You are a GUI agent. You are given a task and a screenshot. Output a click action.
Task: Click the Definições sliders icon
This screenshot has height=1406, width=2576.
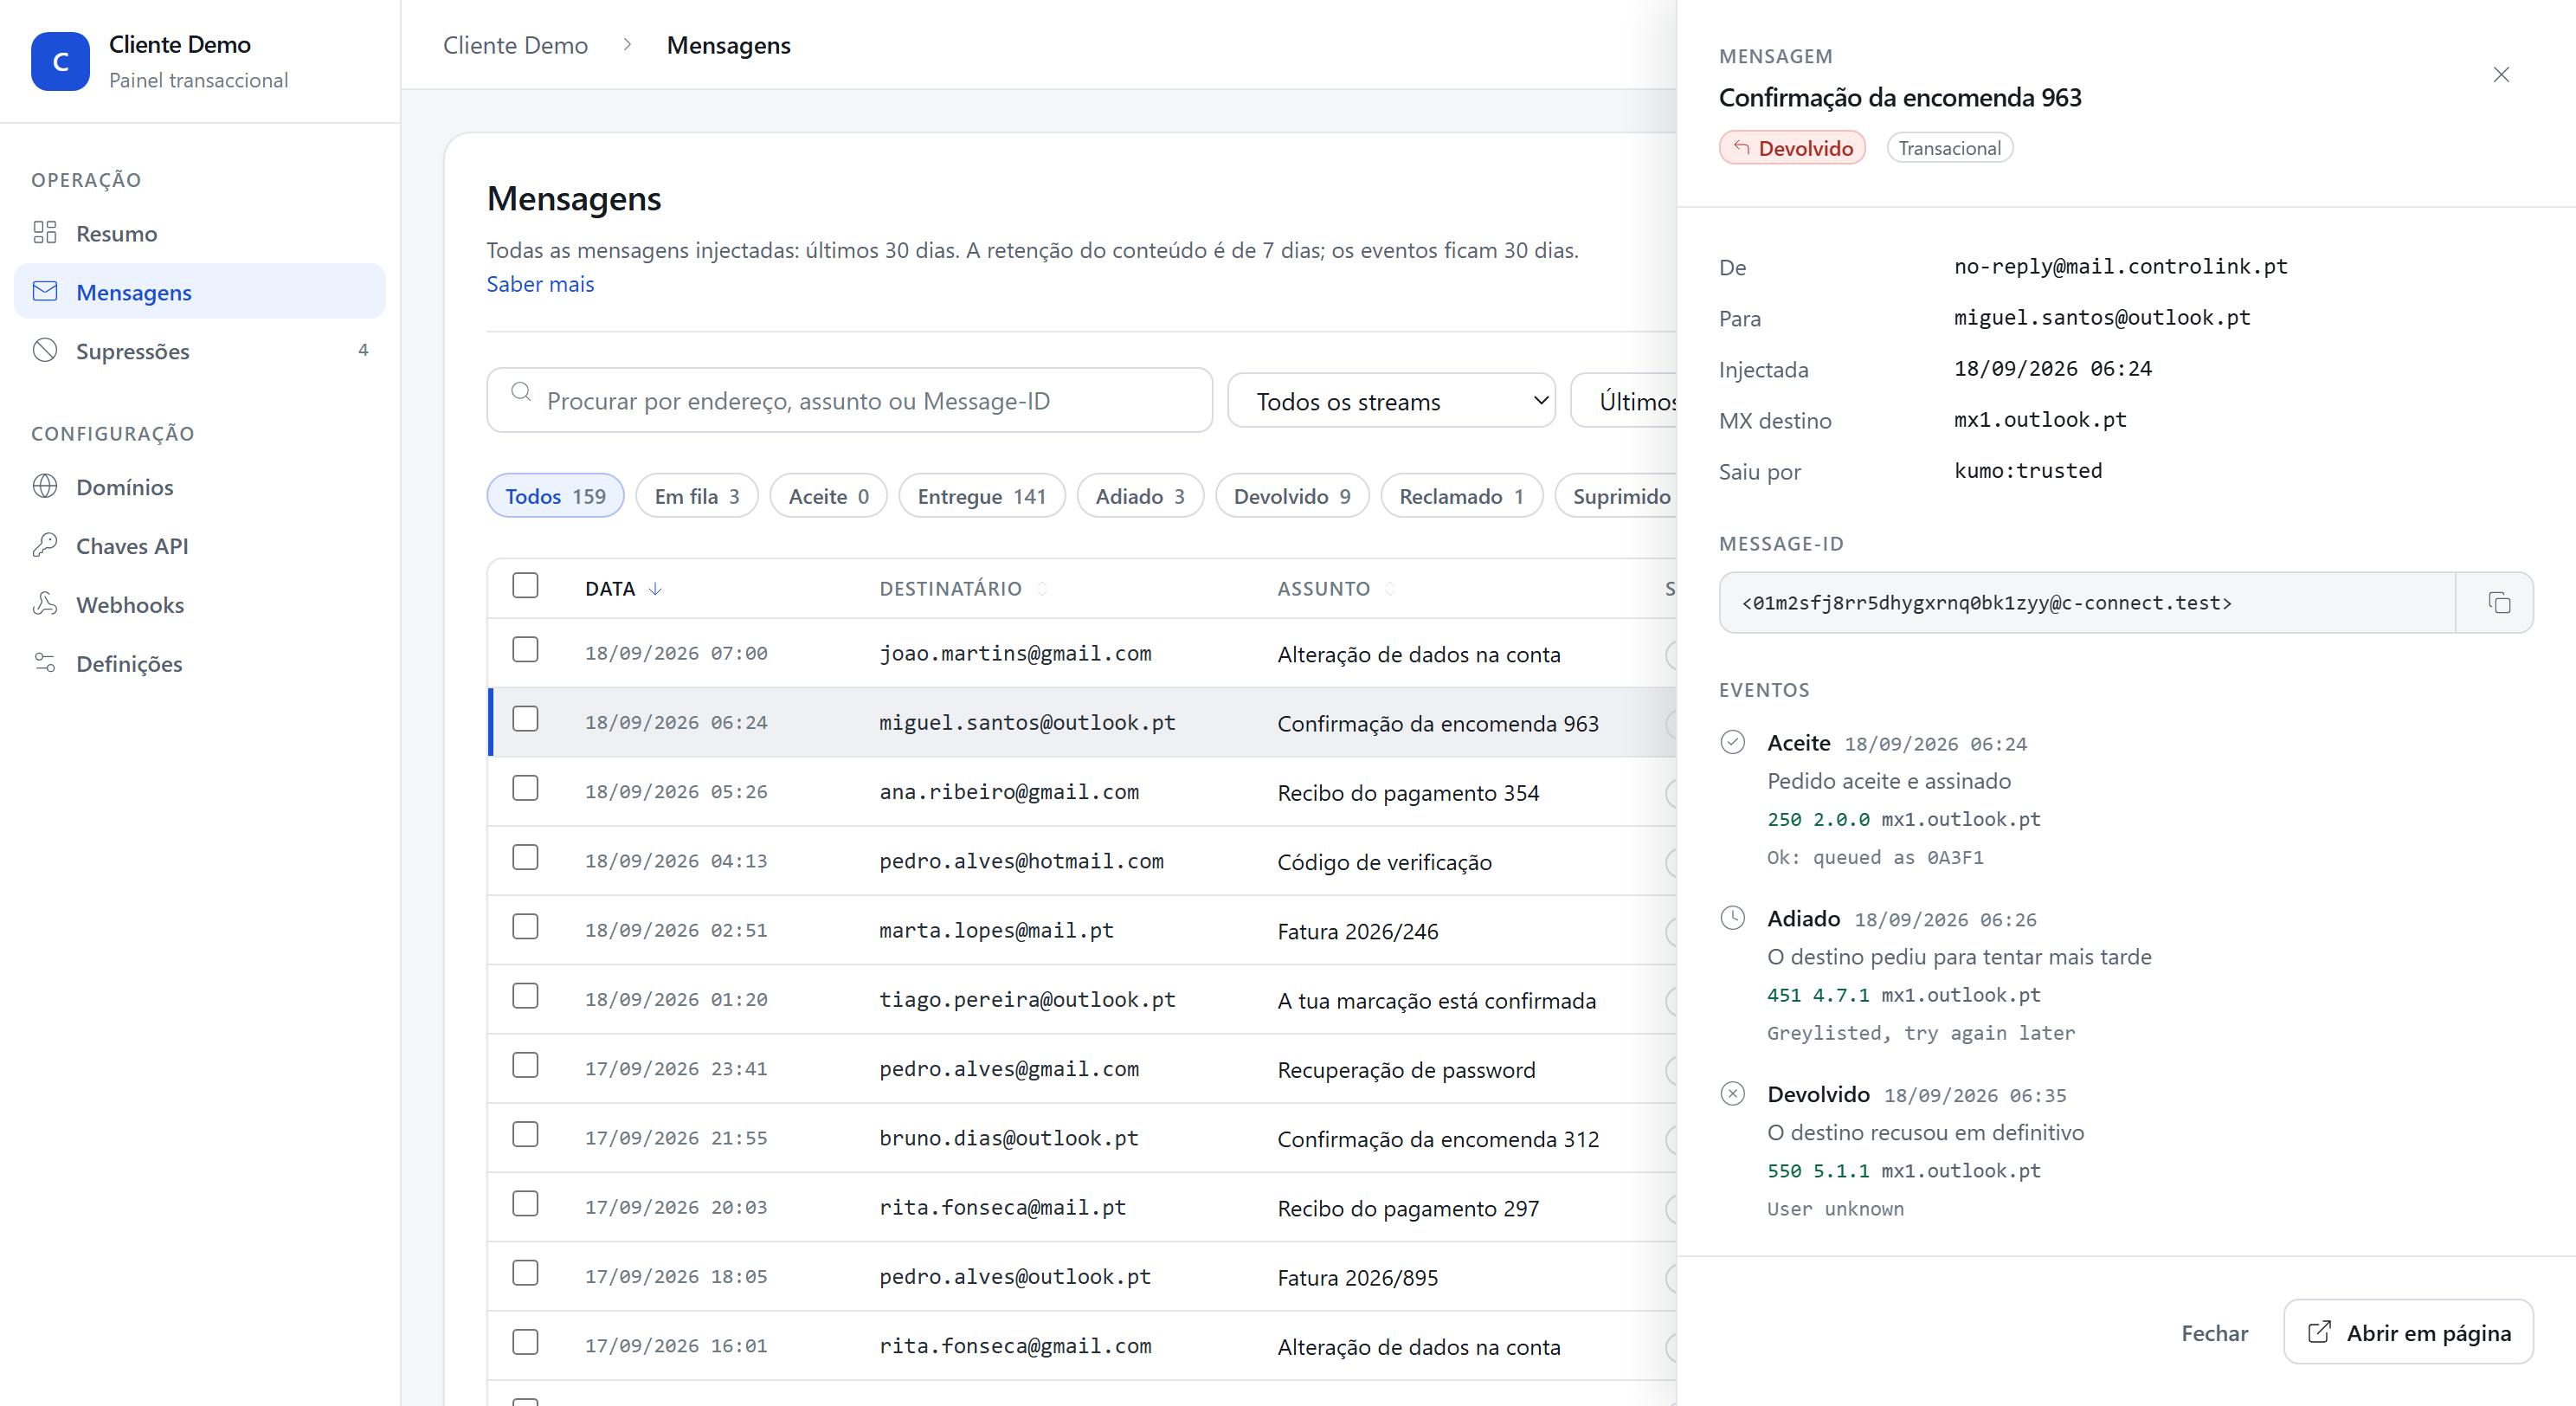coord(45,664)
